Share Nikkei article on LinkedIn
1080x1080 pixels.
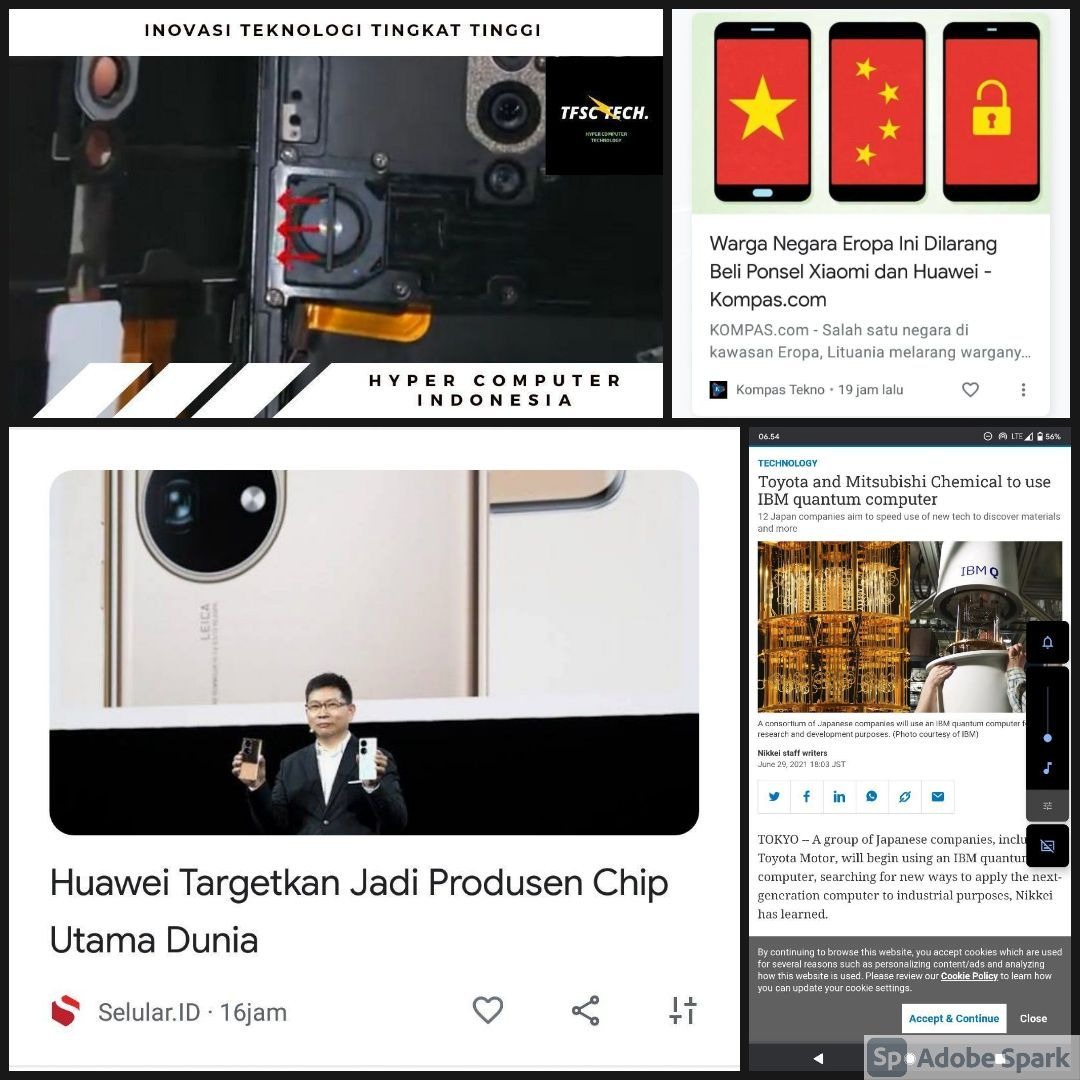(839, 797)
